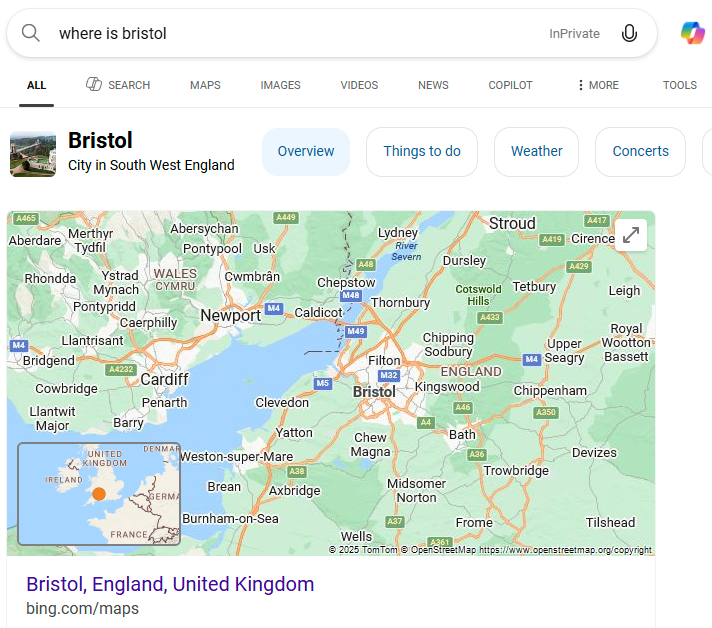Click the A433 road shield on map
The height and width of the screenshot is (628, 712).
pos(490,317)
